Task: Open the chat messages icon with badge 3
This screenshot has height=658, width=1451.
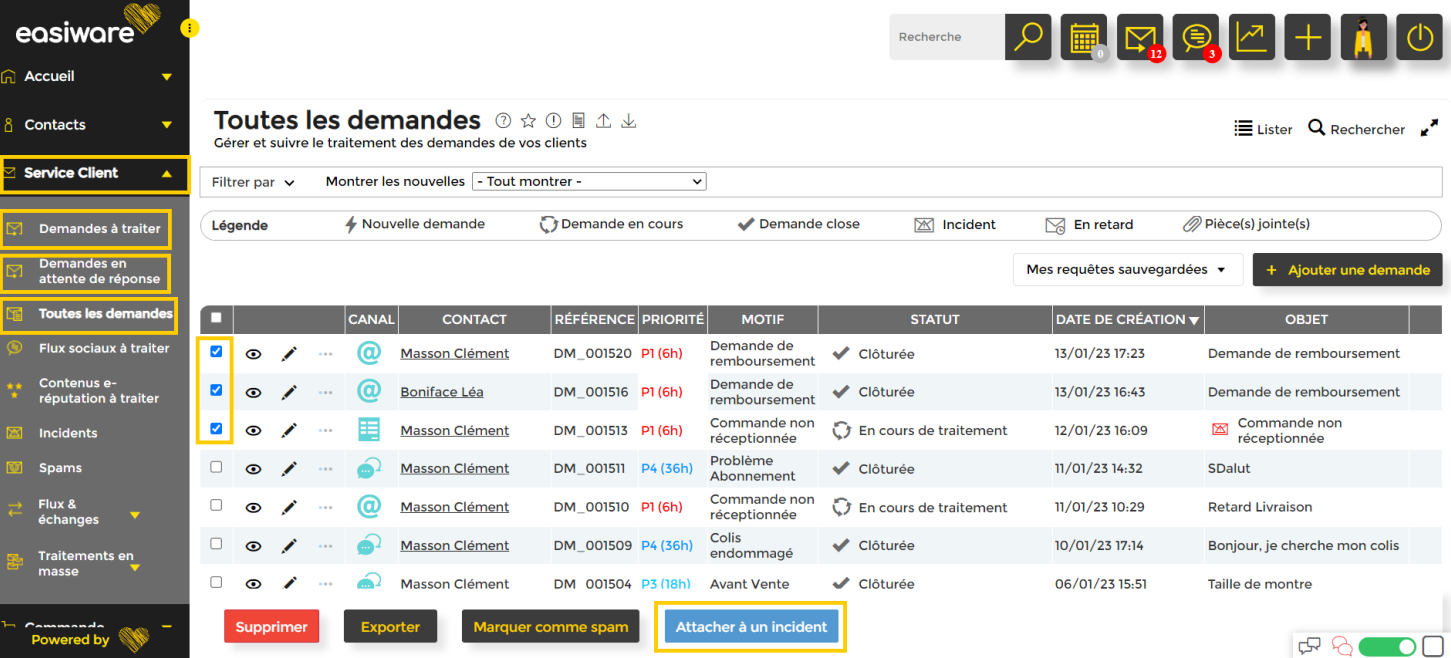Action: click(1195, 37)
